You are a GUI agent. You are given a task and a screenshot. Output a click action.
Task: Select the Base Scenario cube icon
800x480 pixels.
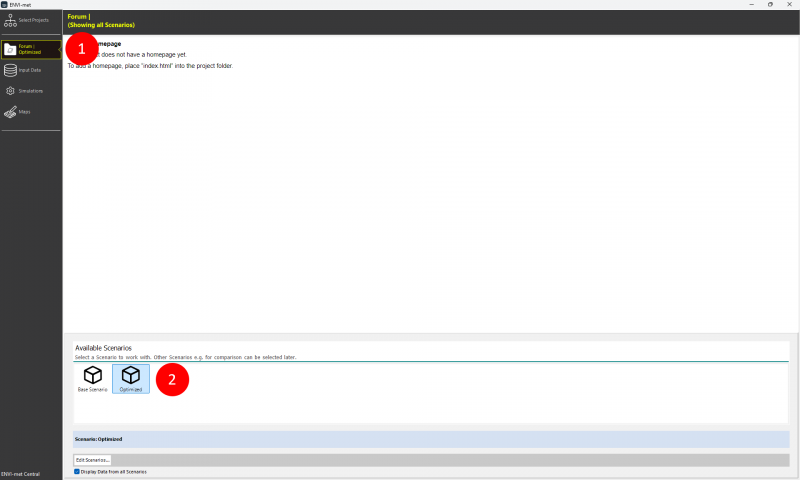(x=92, y=376)
